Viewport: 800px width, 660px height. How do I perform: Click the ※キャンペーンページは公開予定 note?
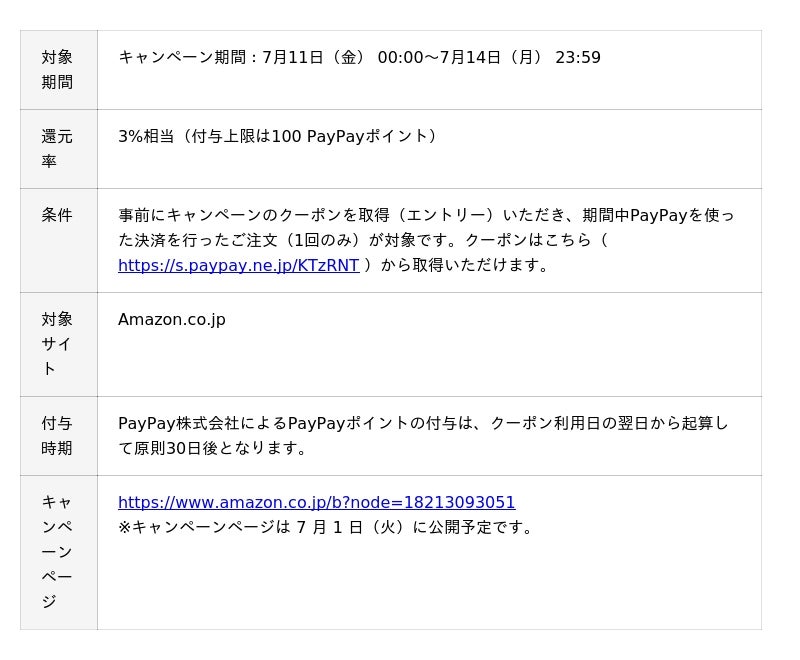click(326, 527)
